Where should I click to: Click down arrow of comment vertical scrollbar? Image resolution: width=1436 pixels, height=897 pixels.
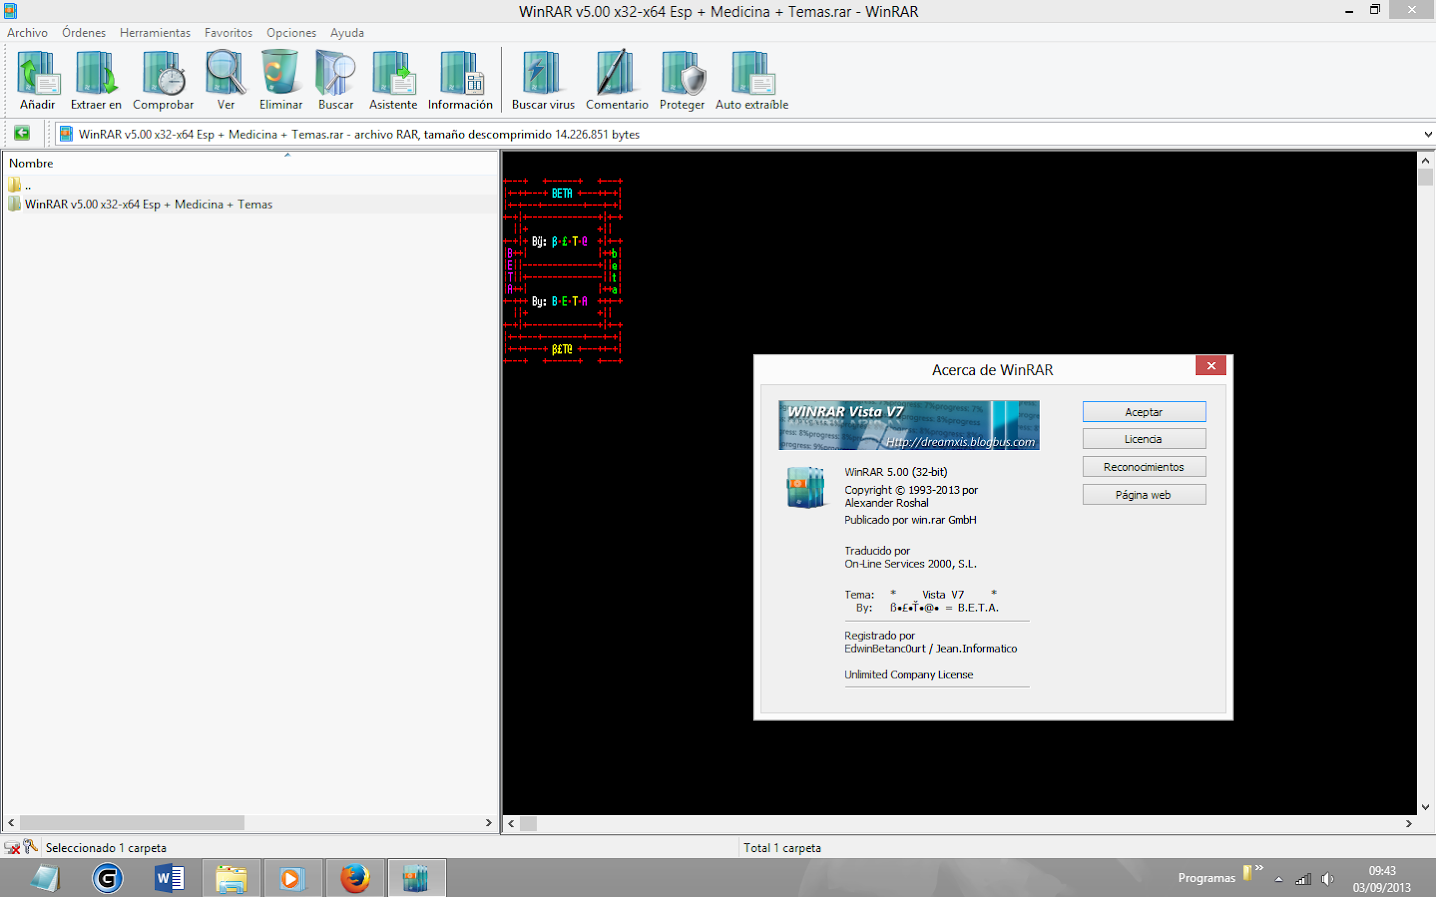(x=1426, y=807)
